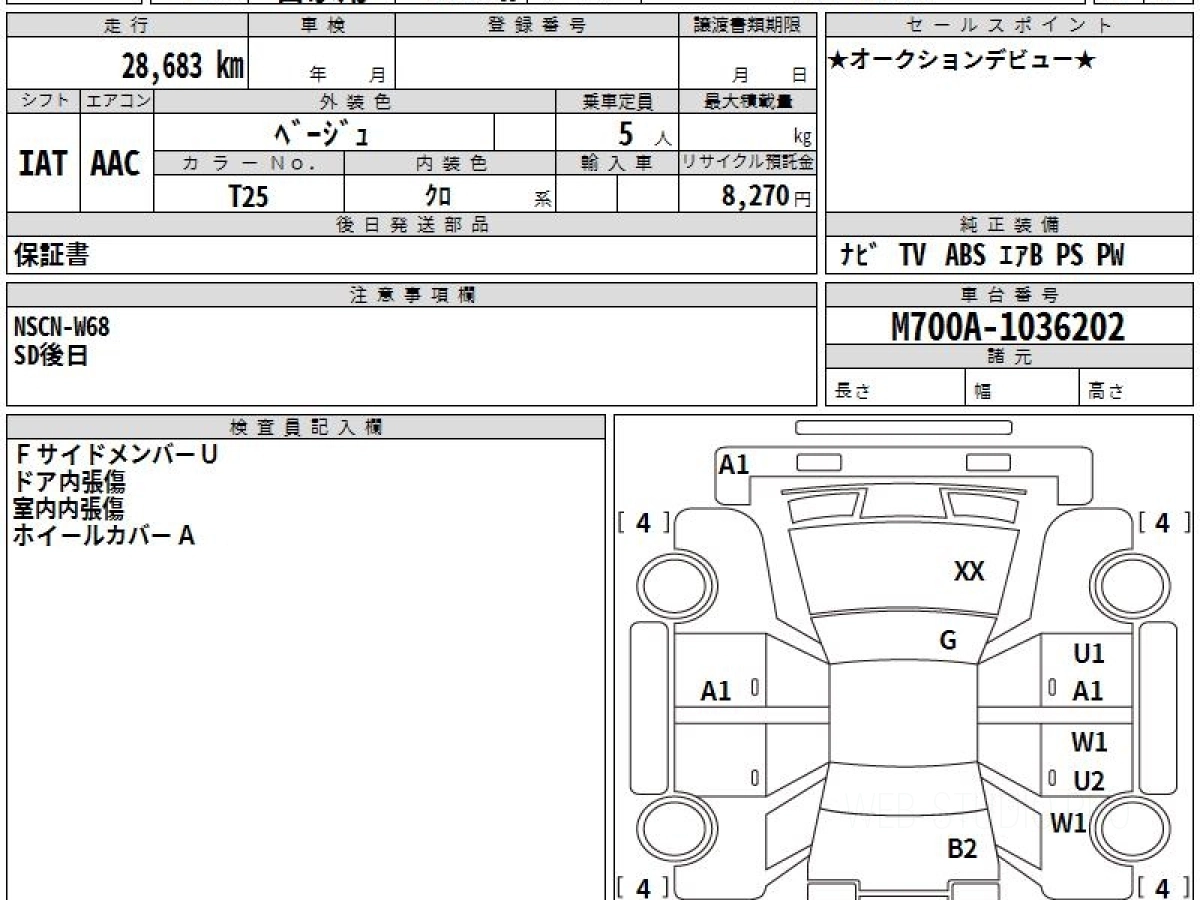
Task: Click the U1 damage mark on the diagram
Action: point(1088,654)
